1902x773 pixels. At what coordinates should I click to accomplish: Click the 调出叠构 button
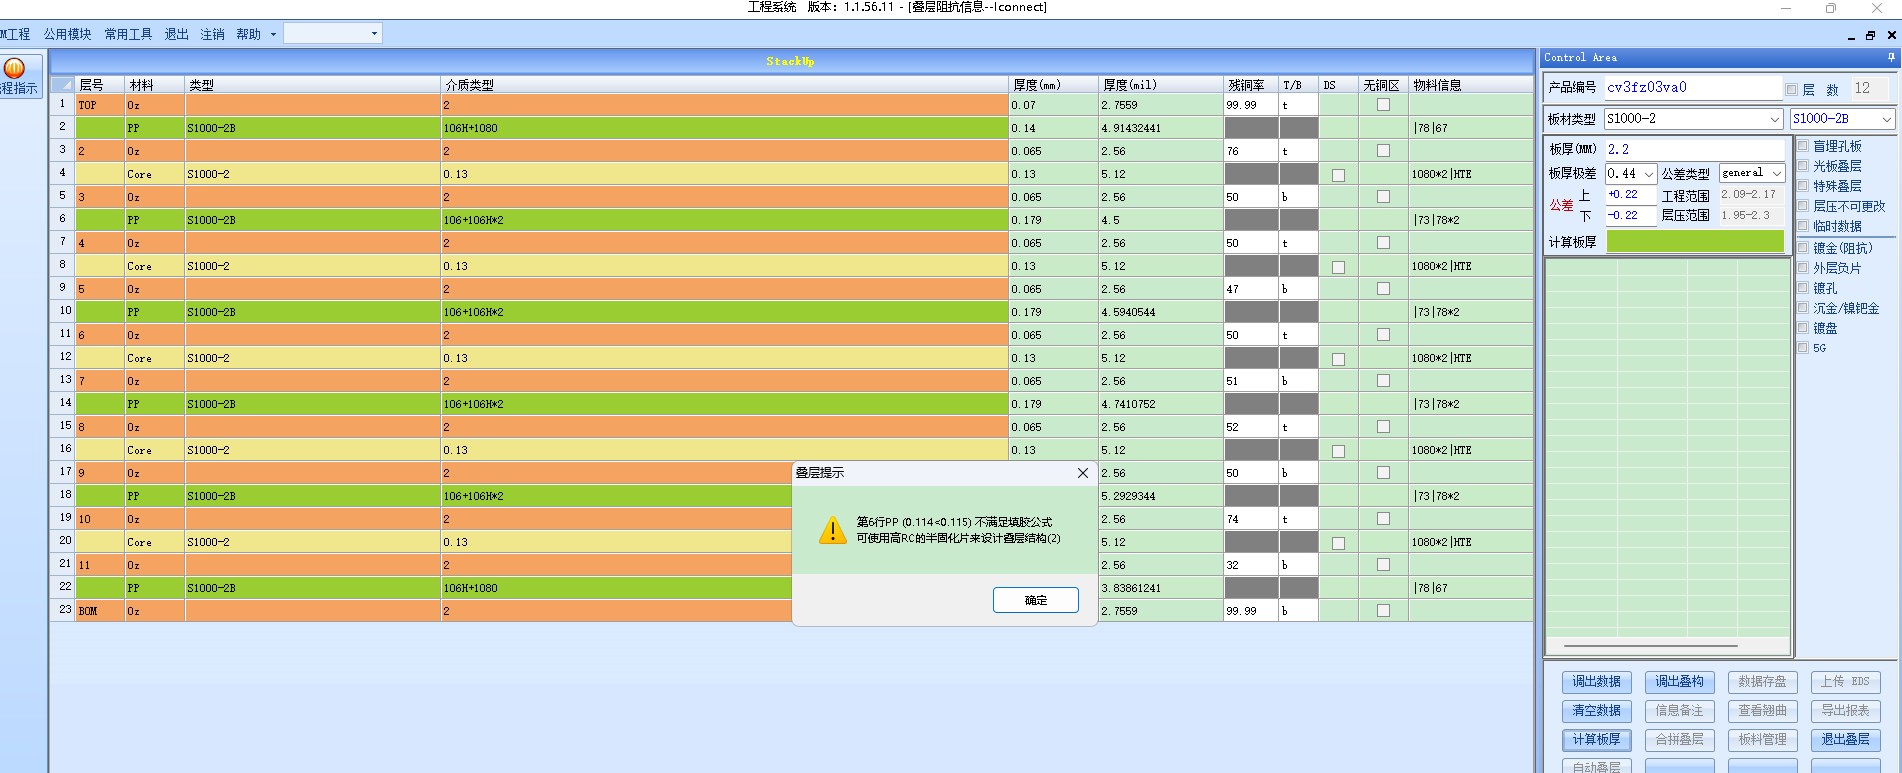(x=1679, y=682)
